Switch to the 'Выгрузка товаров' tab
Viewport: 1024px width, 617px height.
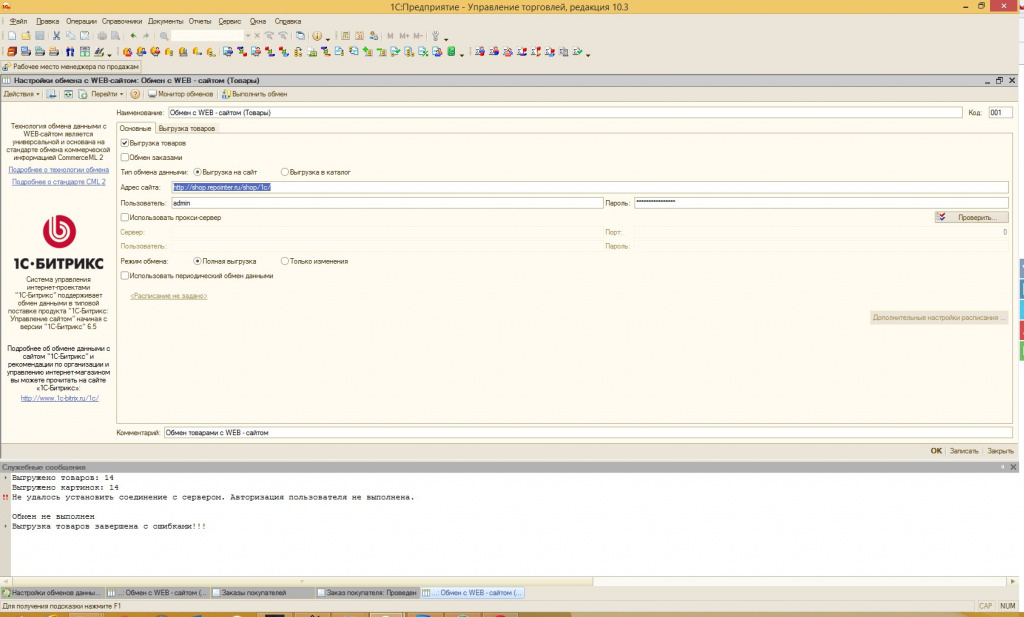tap(186, 128)
